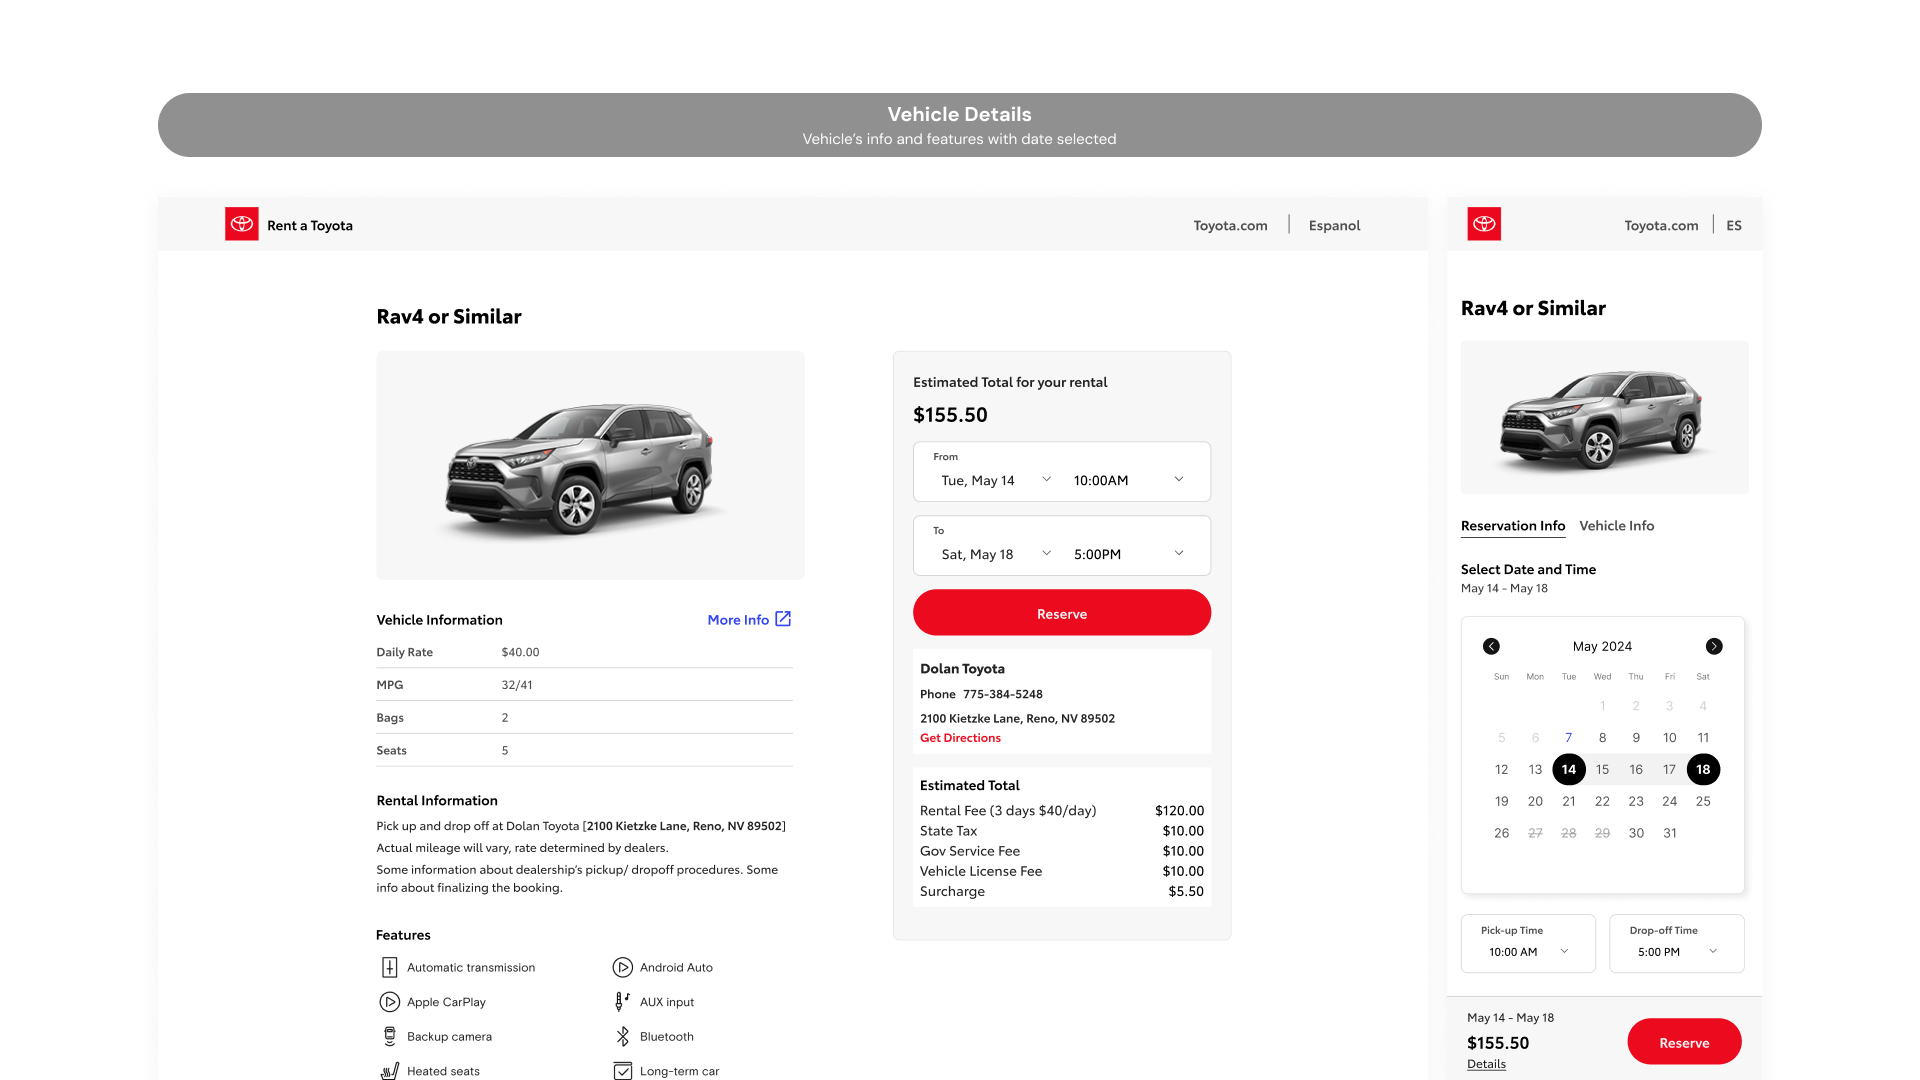Click the Gov Service Fee line item
This screenshot has height=1080, width=1920.
pyautogui.click(x=1061, y=851)
